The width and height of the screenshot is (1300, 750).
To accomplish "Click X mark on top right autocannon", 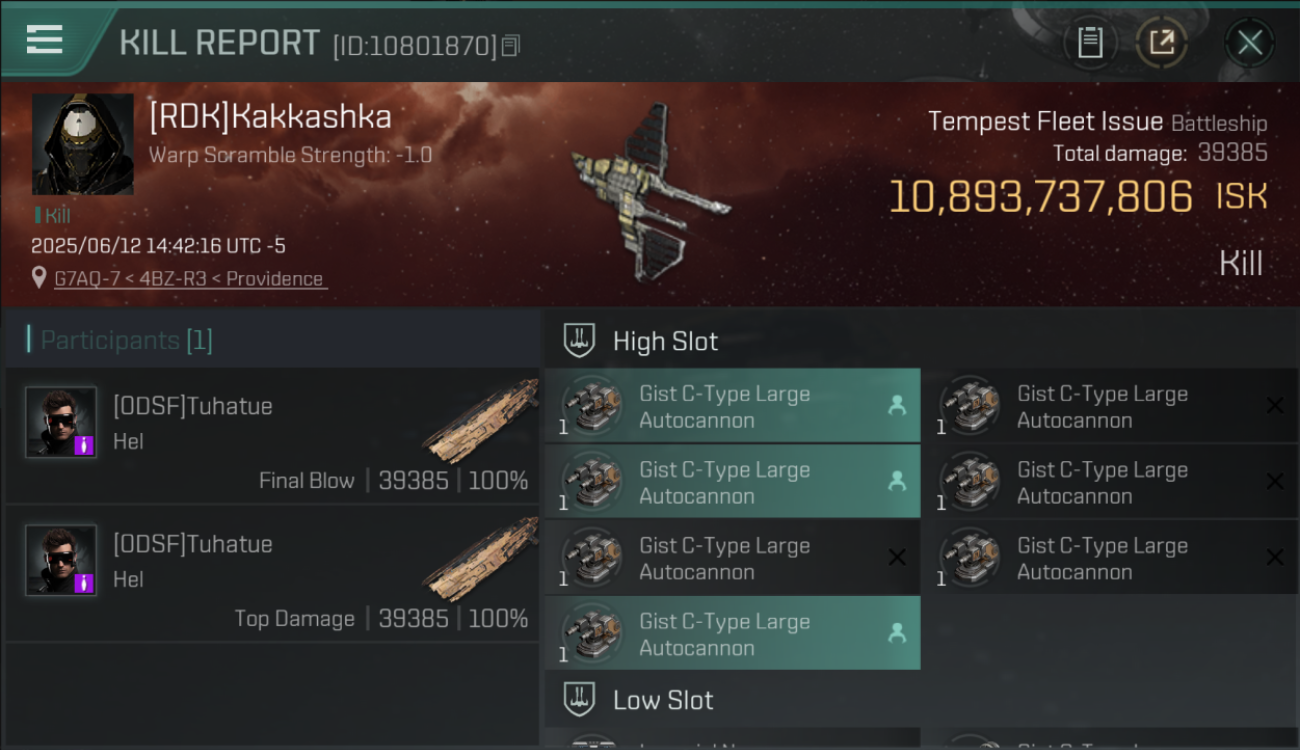I will (x=1275, y=406).
